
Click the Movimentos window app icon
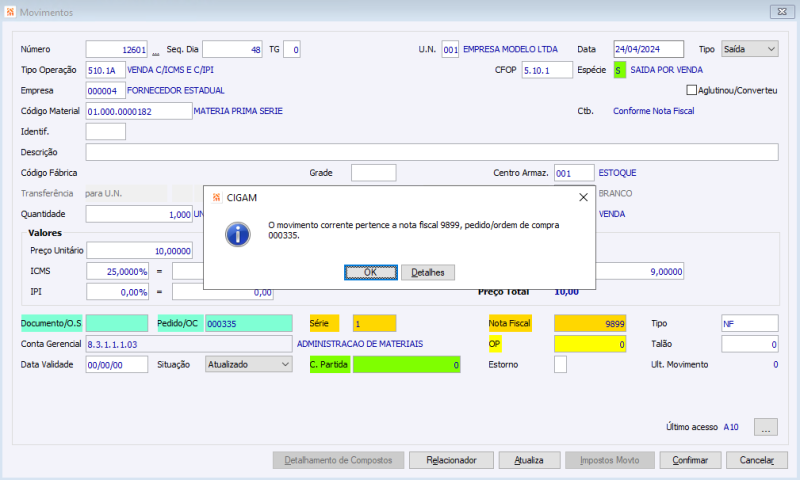coord(10,12)
